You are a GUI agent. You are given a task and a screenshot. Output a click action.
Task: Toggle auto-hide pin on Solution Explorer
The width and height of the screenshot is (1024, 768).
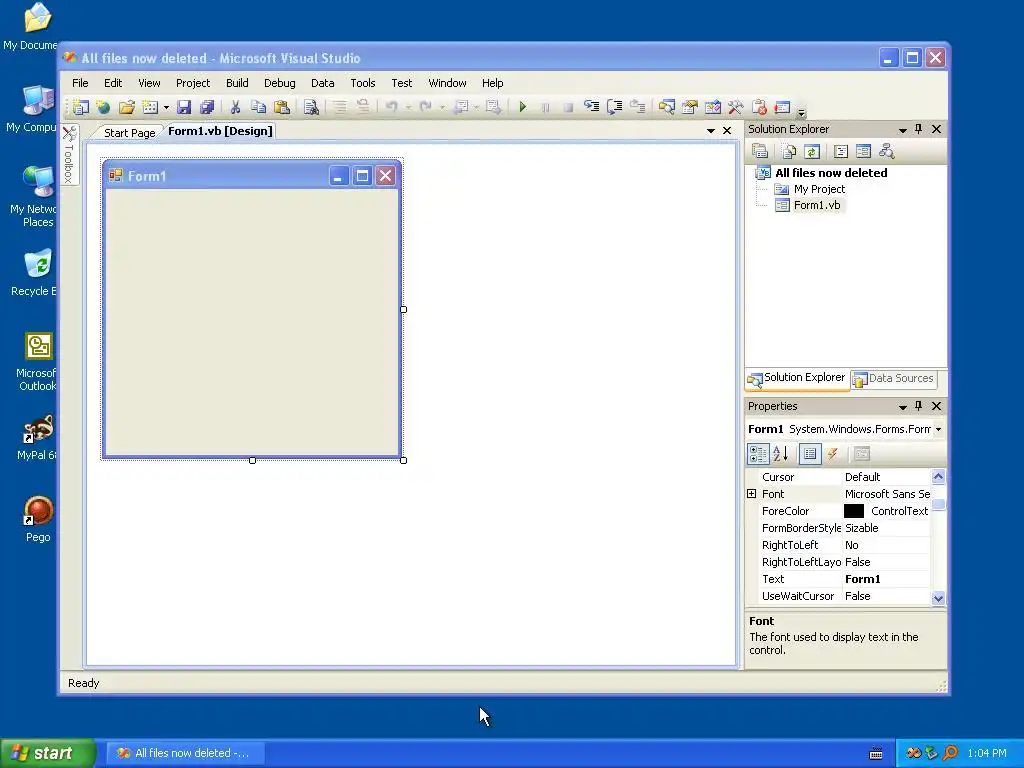click(x=919, y=129)
